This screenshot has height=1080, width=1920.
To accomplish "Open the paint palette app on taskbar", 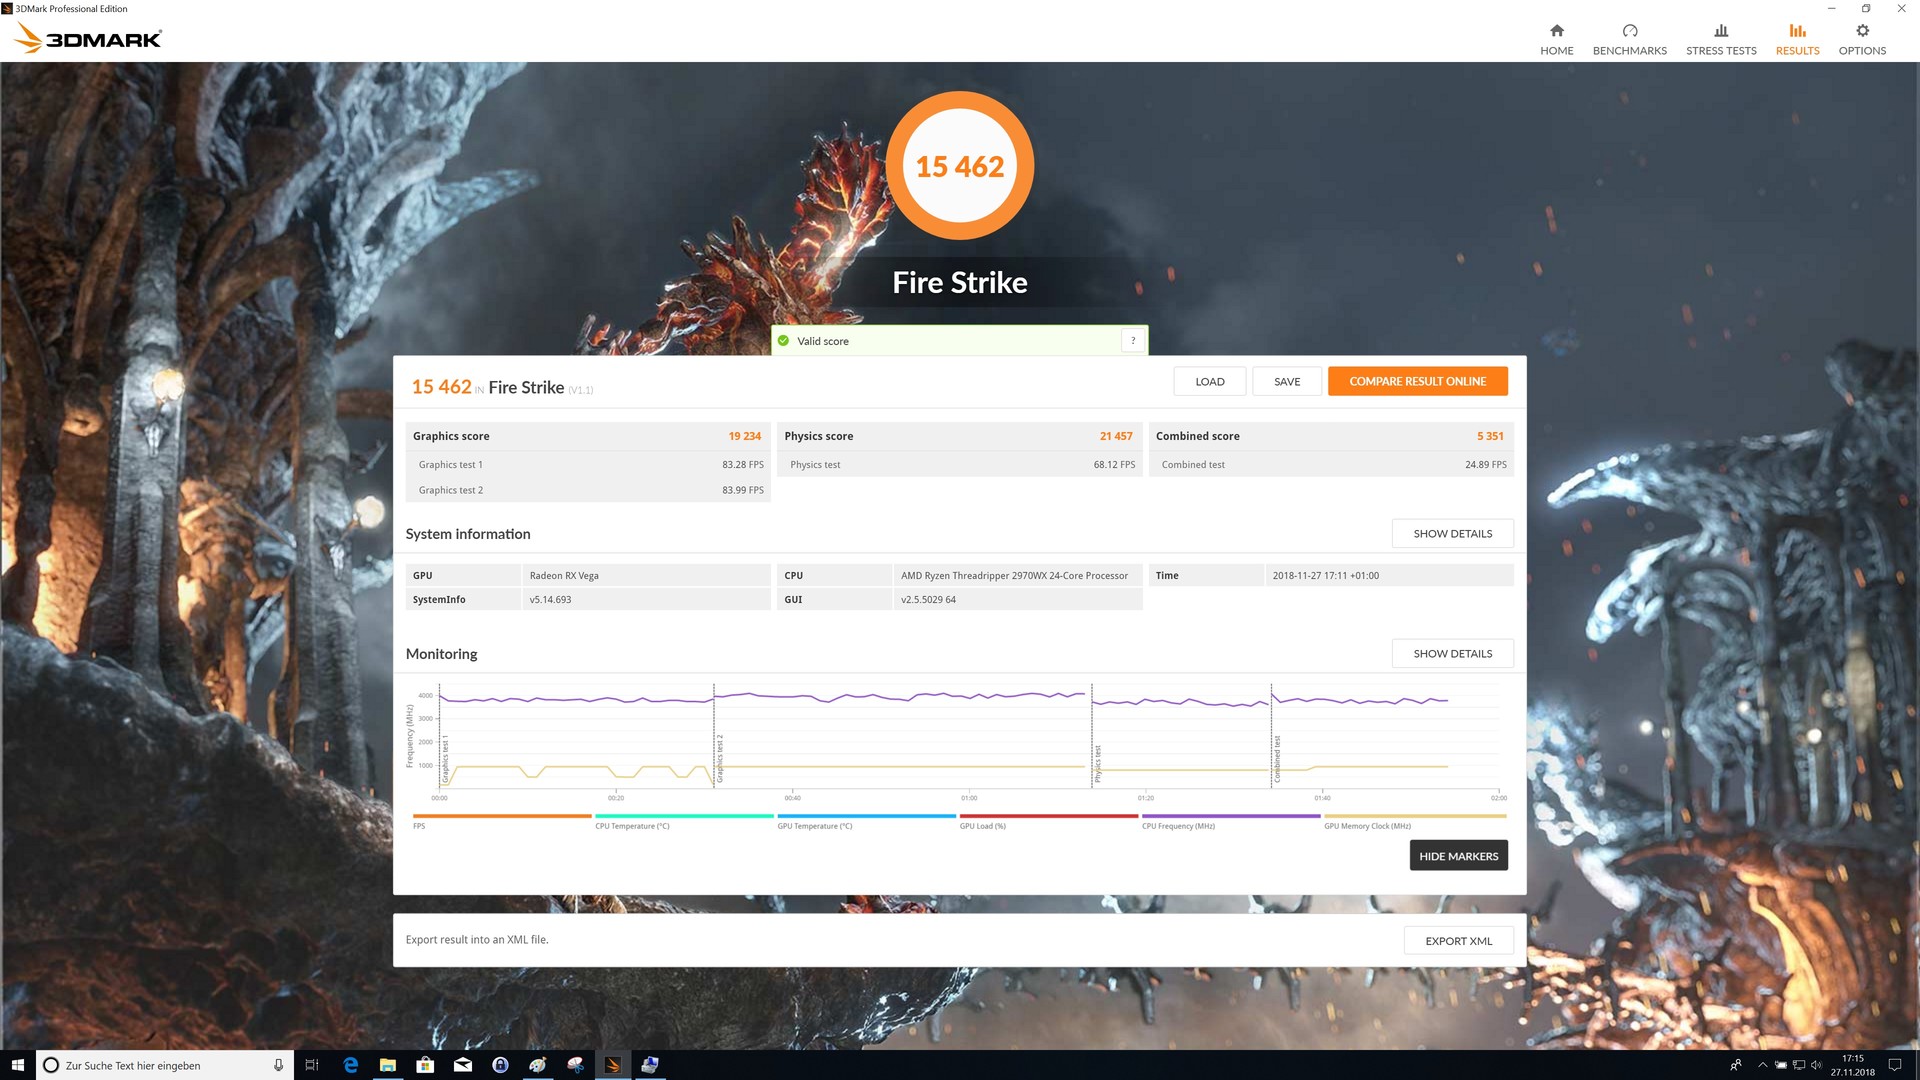I will click(538, 1065).
